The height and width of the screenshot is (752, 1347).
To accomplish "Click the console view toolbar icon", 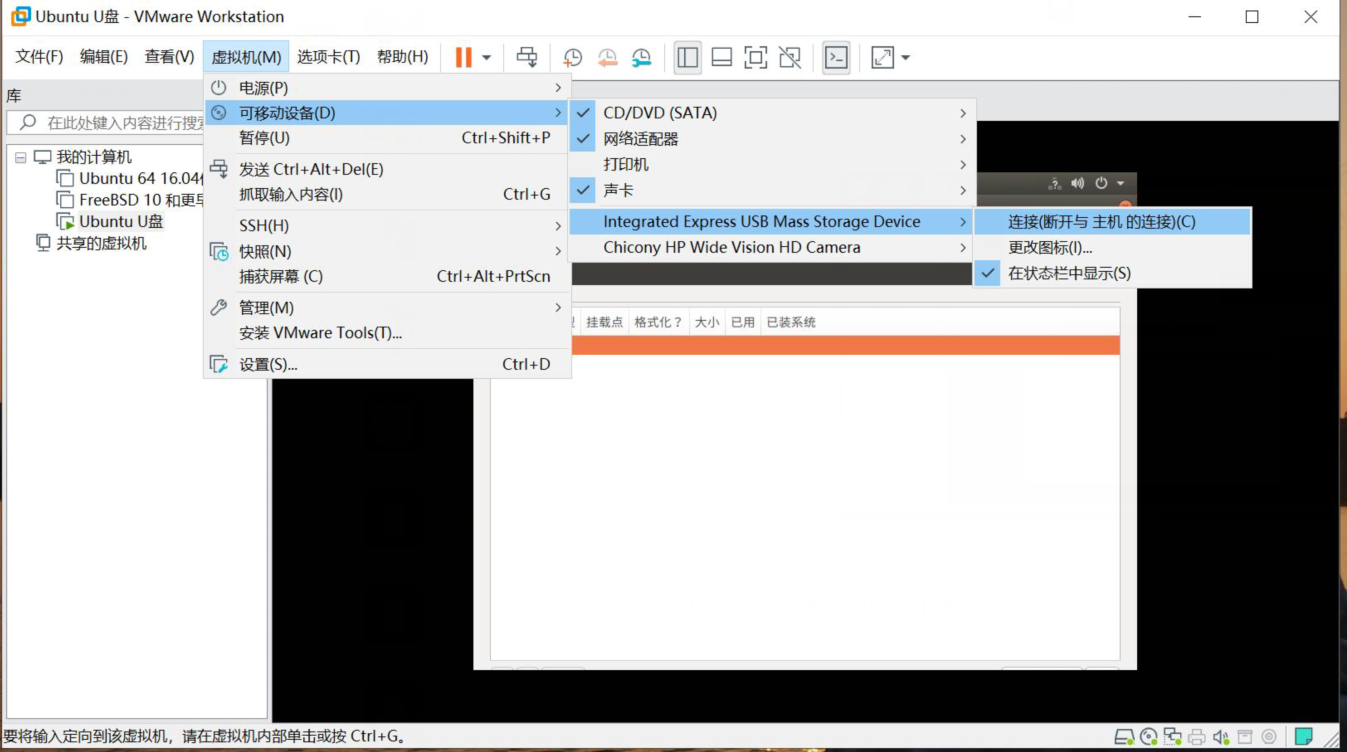I will coord(836,57).
